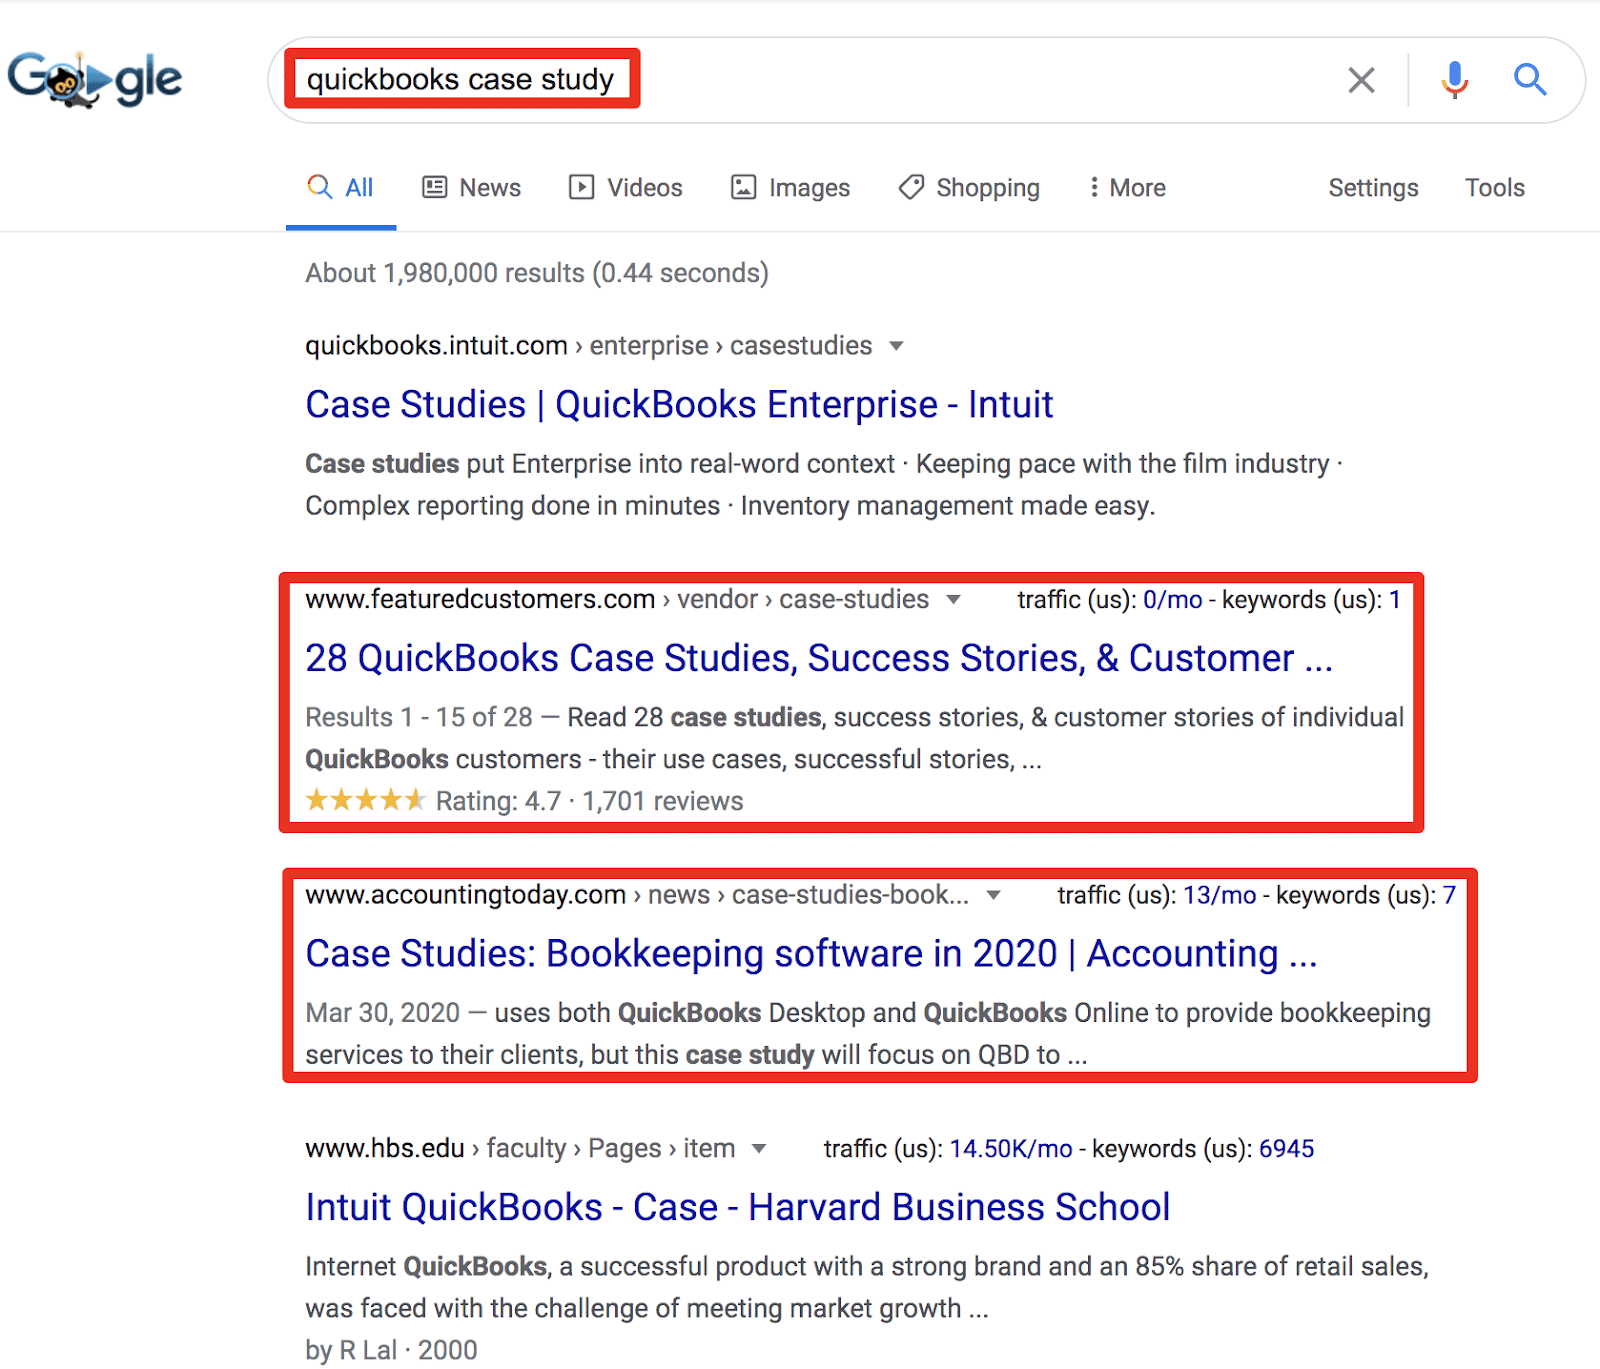Click the Images tab picture icon
Screen dimensions: 1600x1369
click(x=743, y=187)
